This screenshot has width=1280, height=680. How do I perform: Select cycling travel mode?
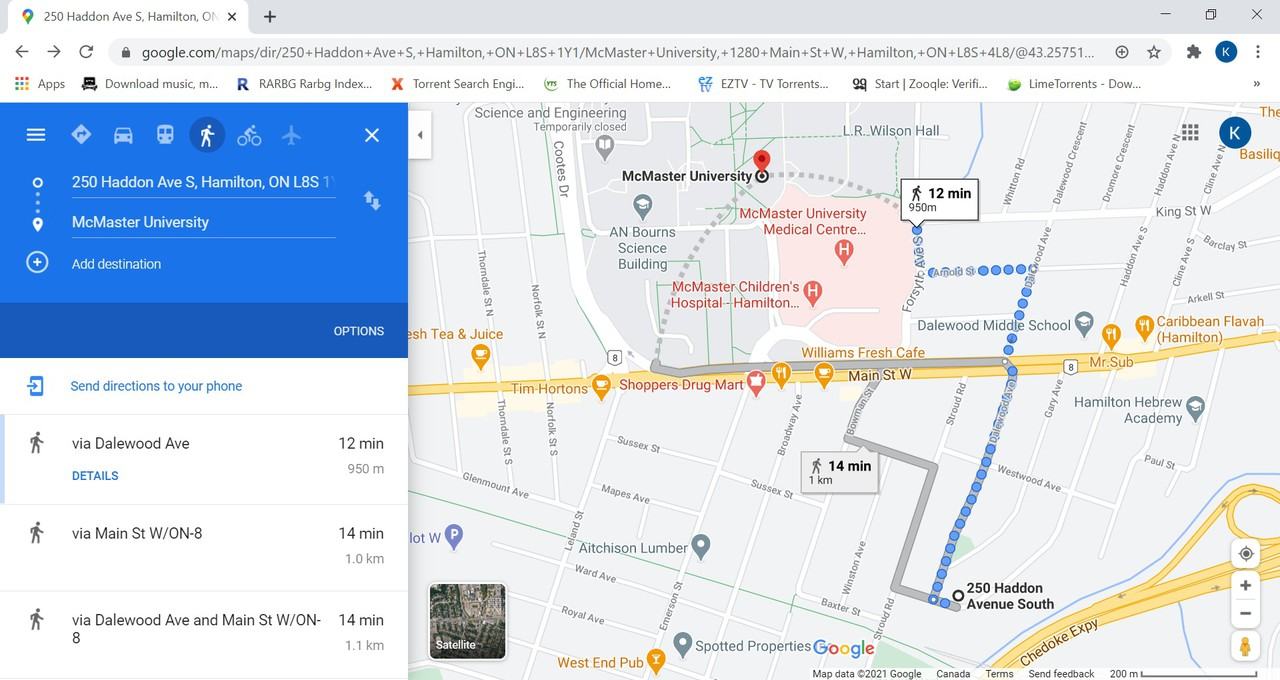click(249, 135)
